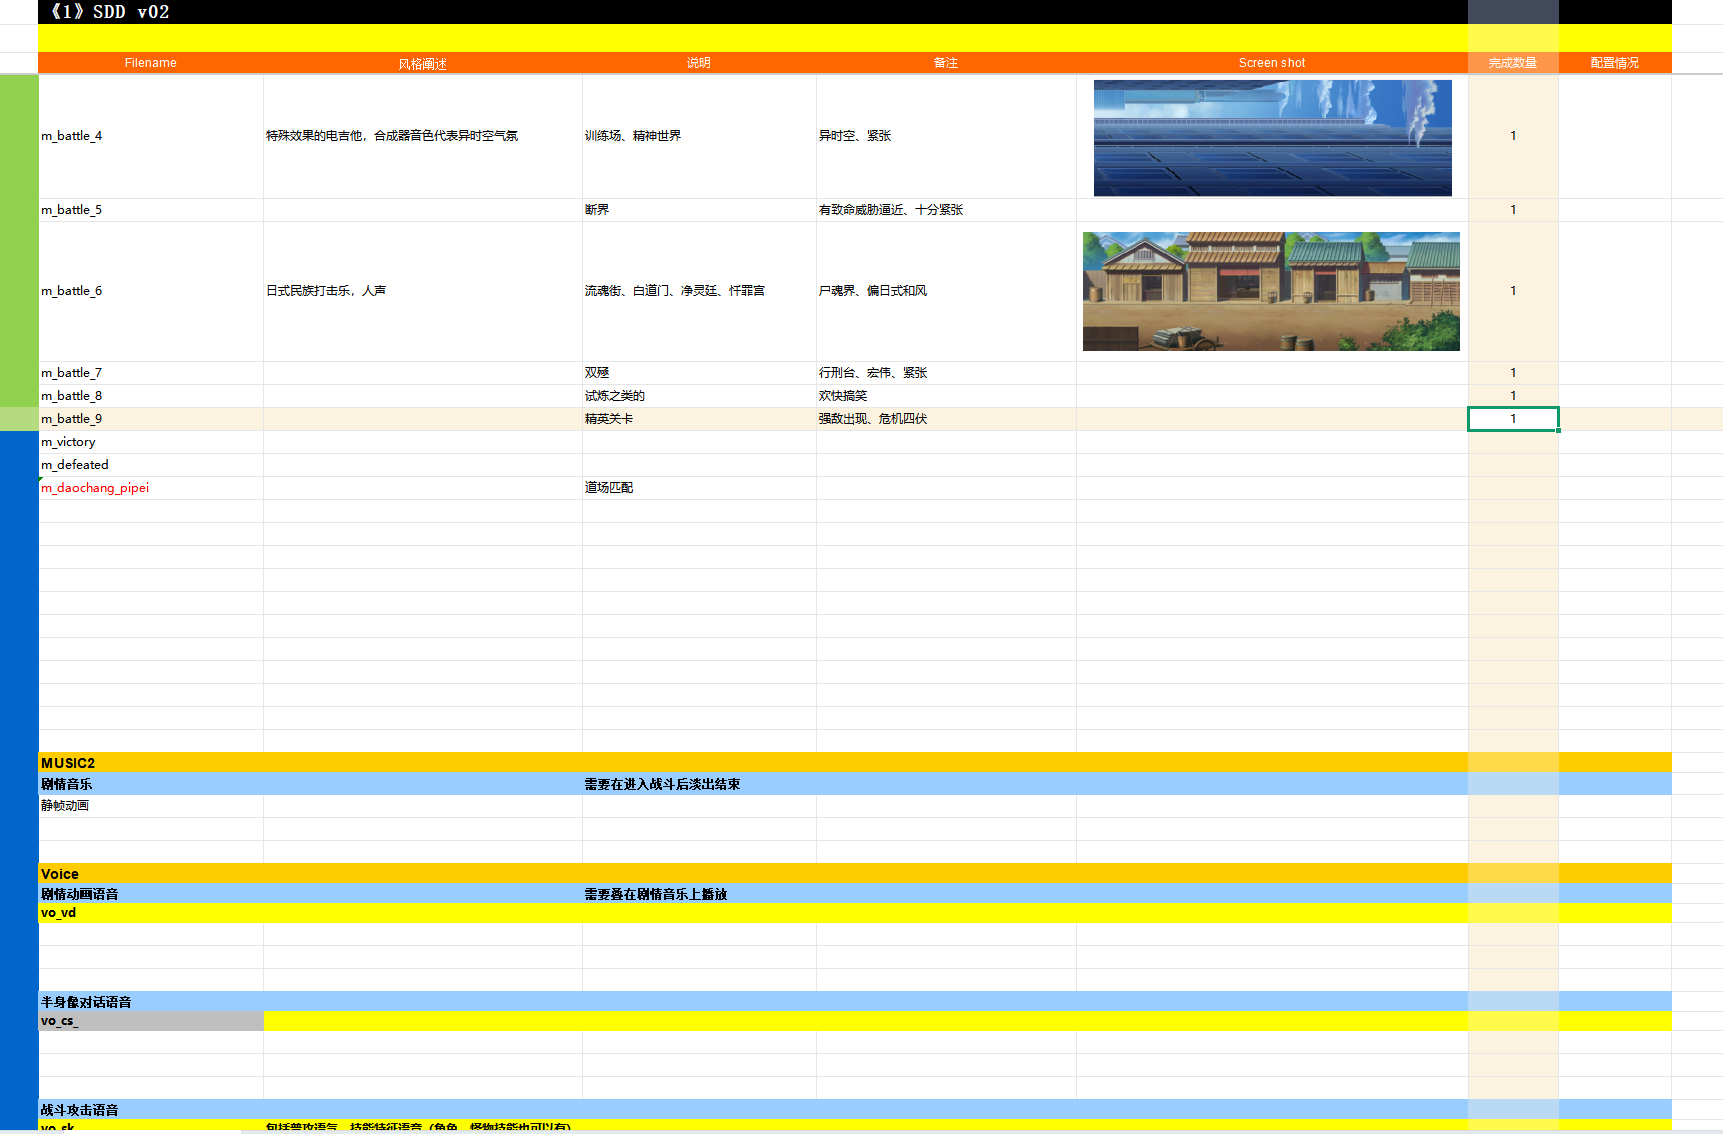Select the 完成数量 header cell
Image resolution: width=1723 pixels, height=1134 pixels.
pyautogui.click(x=1512, y=63)
